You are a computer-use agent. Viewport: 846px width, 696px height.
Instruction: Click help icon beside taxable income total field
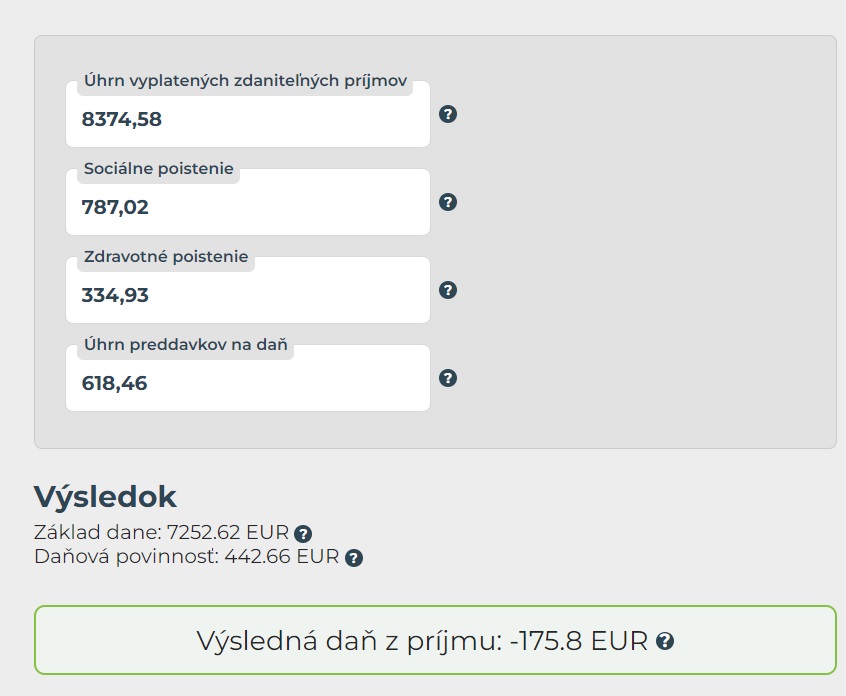coord(448,114)
